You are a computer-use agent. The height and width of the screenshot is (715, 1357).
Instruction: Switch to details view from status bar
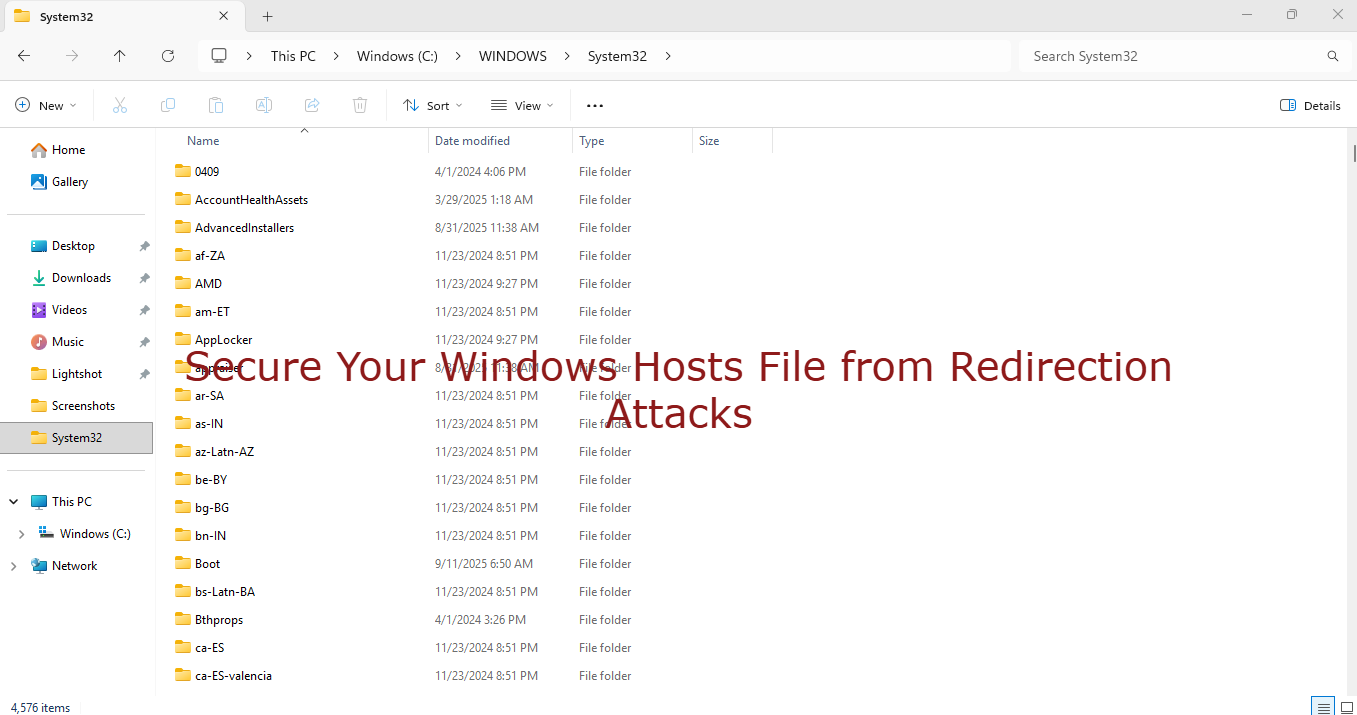point(1322,707)
